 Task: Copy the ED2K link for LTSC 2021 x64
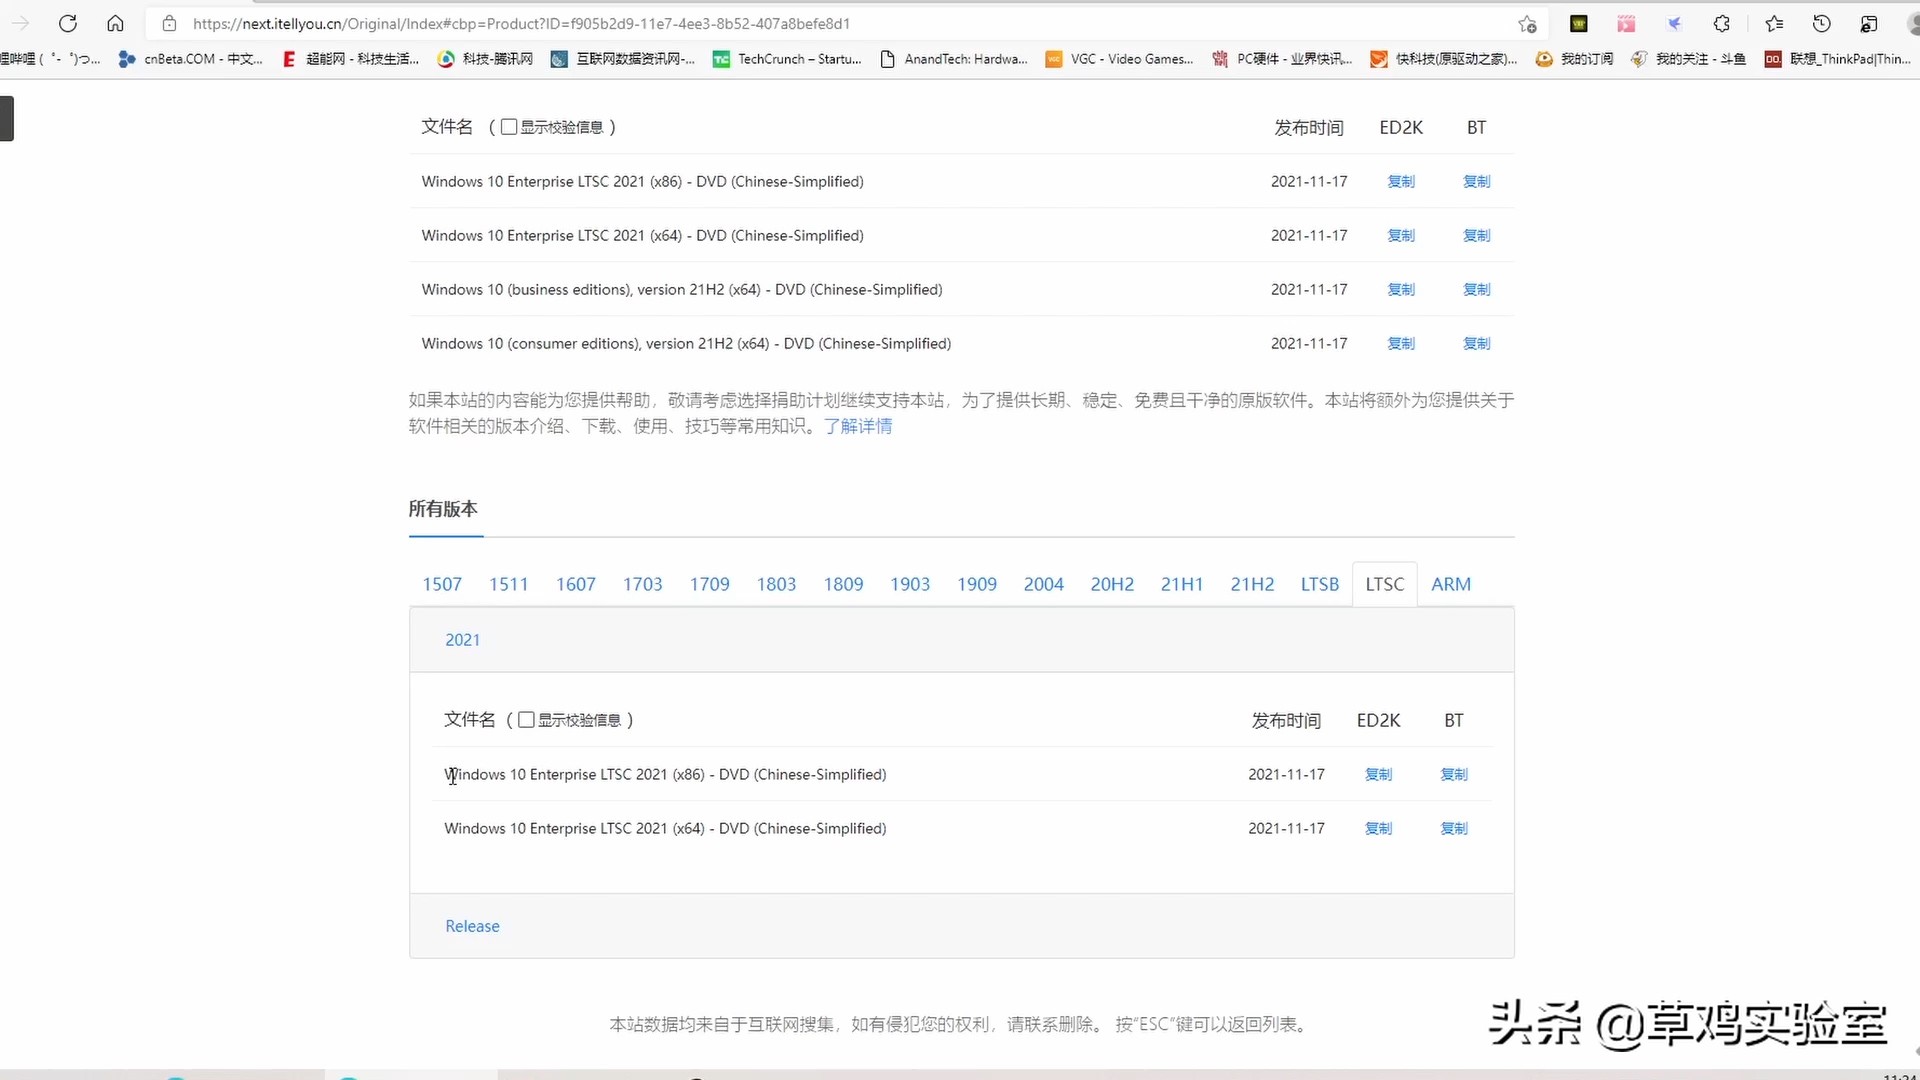click(1378, 828)
